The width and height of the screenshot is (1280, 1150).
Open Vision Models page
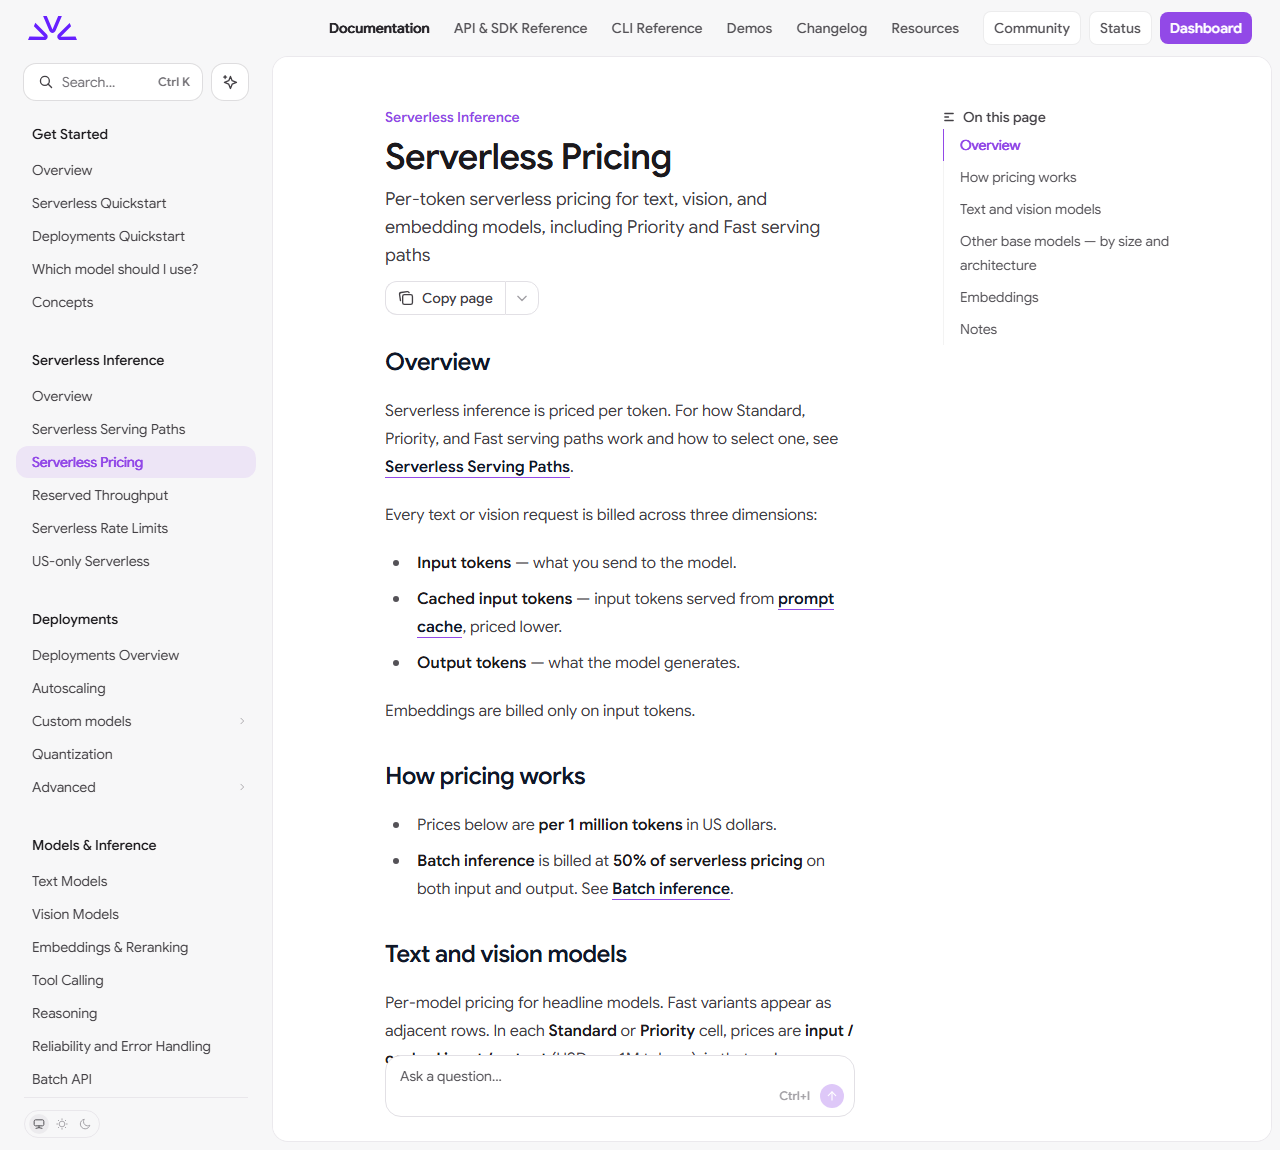coord(136,914)
